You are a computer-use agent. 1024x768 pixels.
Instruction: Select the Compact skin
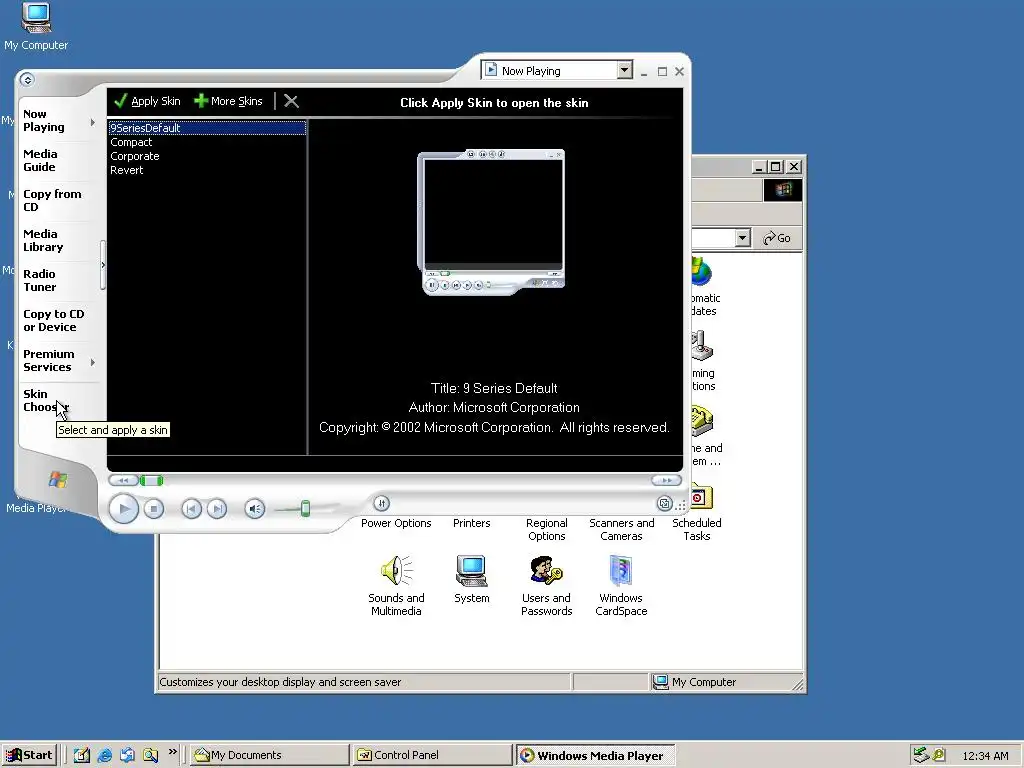click(x=131, y=142)
